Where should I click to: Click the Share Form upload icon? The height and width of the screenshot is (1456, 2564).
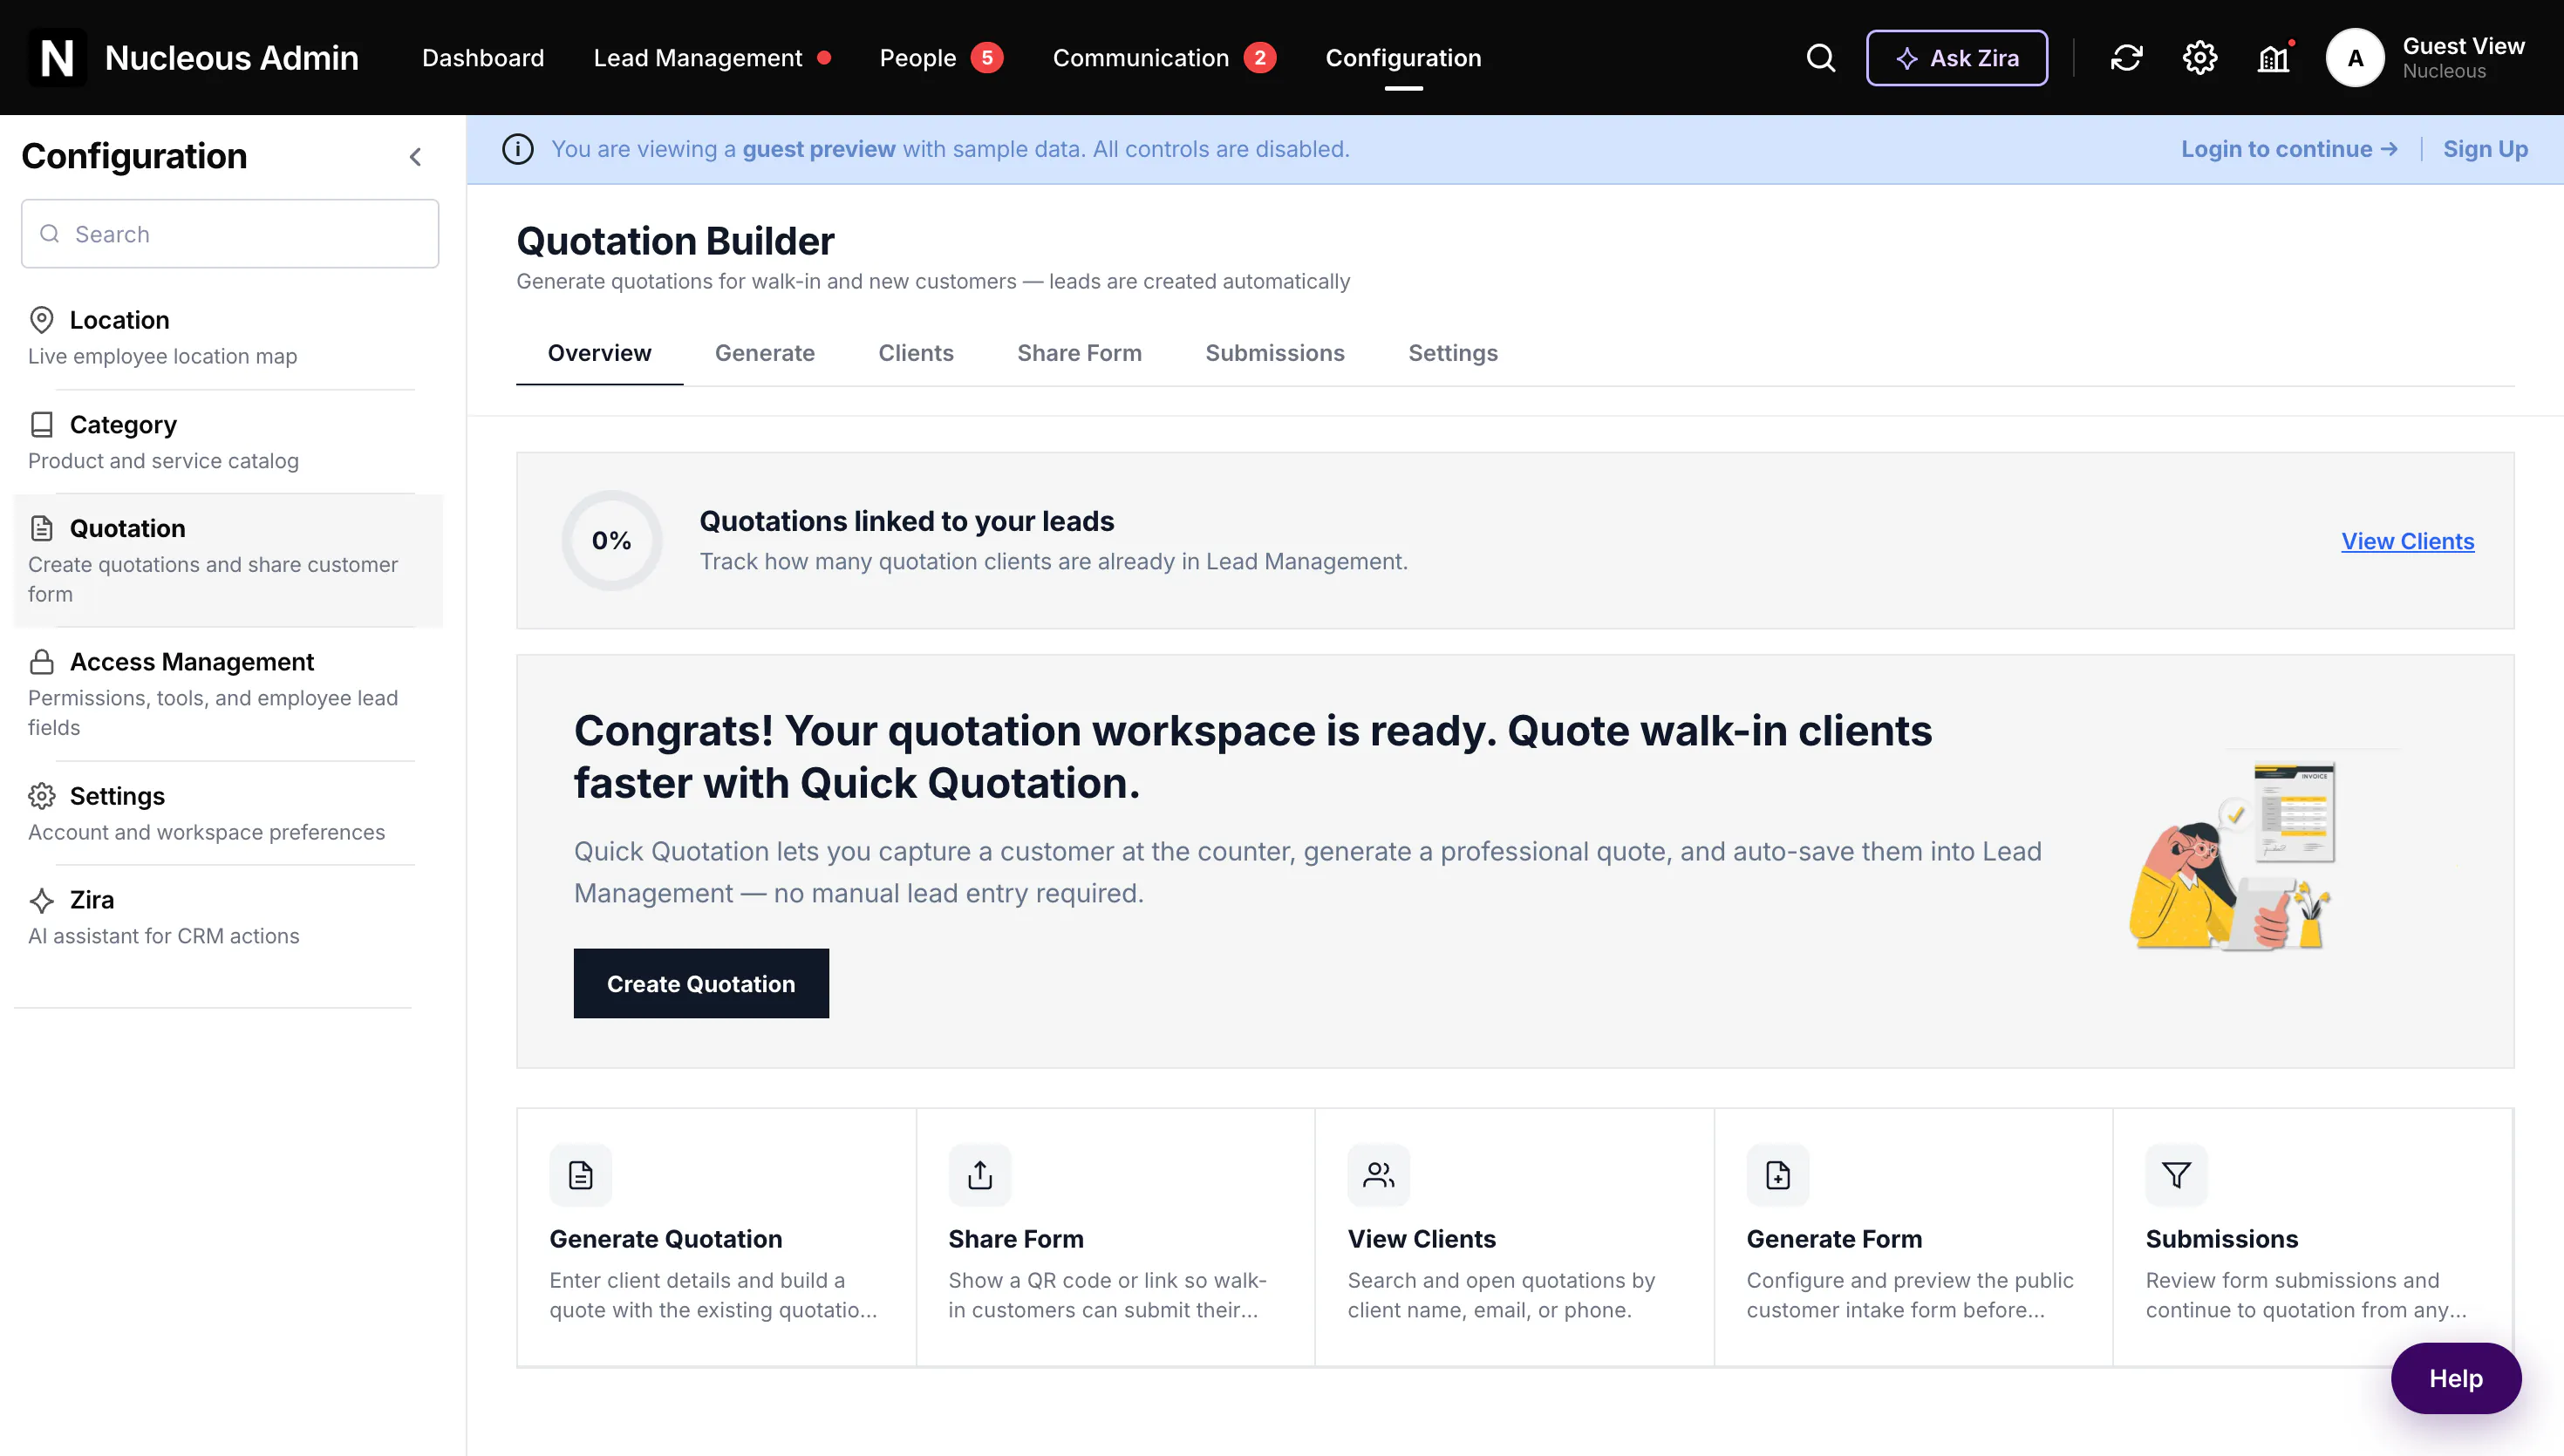coord(980,1175)
